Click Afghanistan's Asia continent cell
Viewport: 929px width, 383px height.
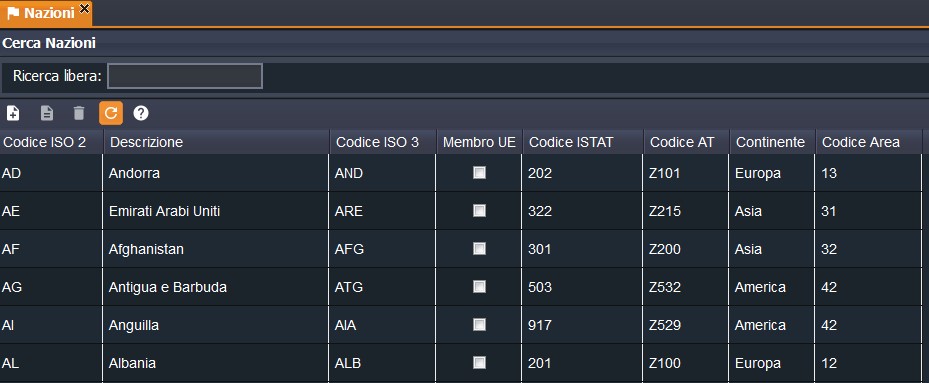point(772,249)
